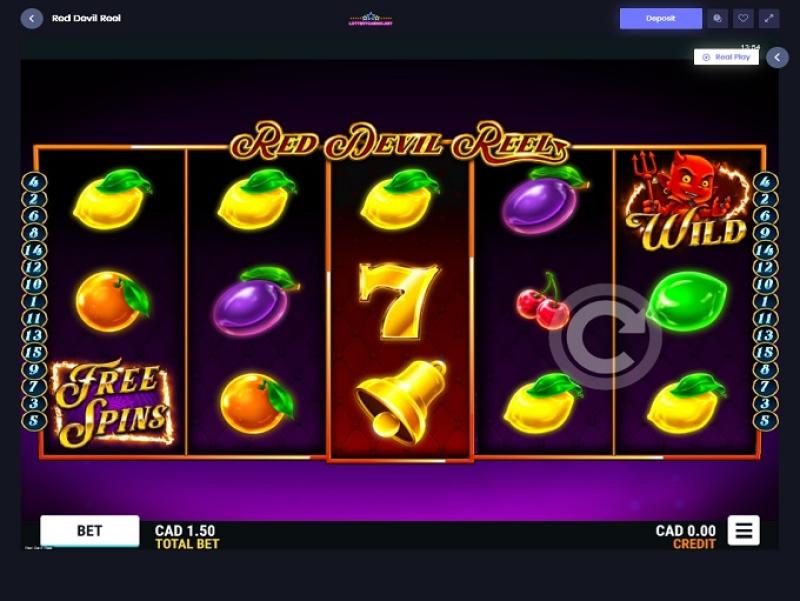Click the Wild devil symbol on reel five
Image resolution: width=800 pixels, height=601 pixels.
tap(687, 202)
